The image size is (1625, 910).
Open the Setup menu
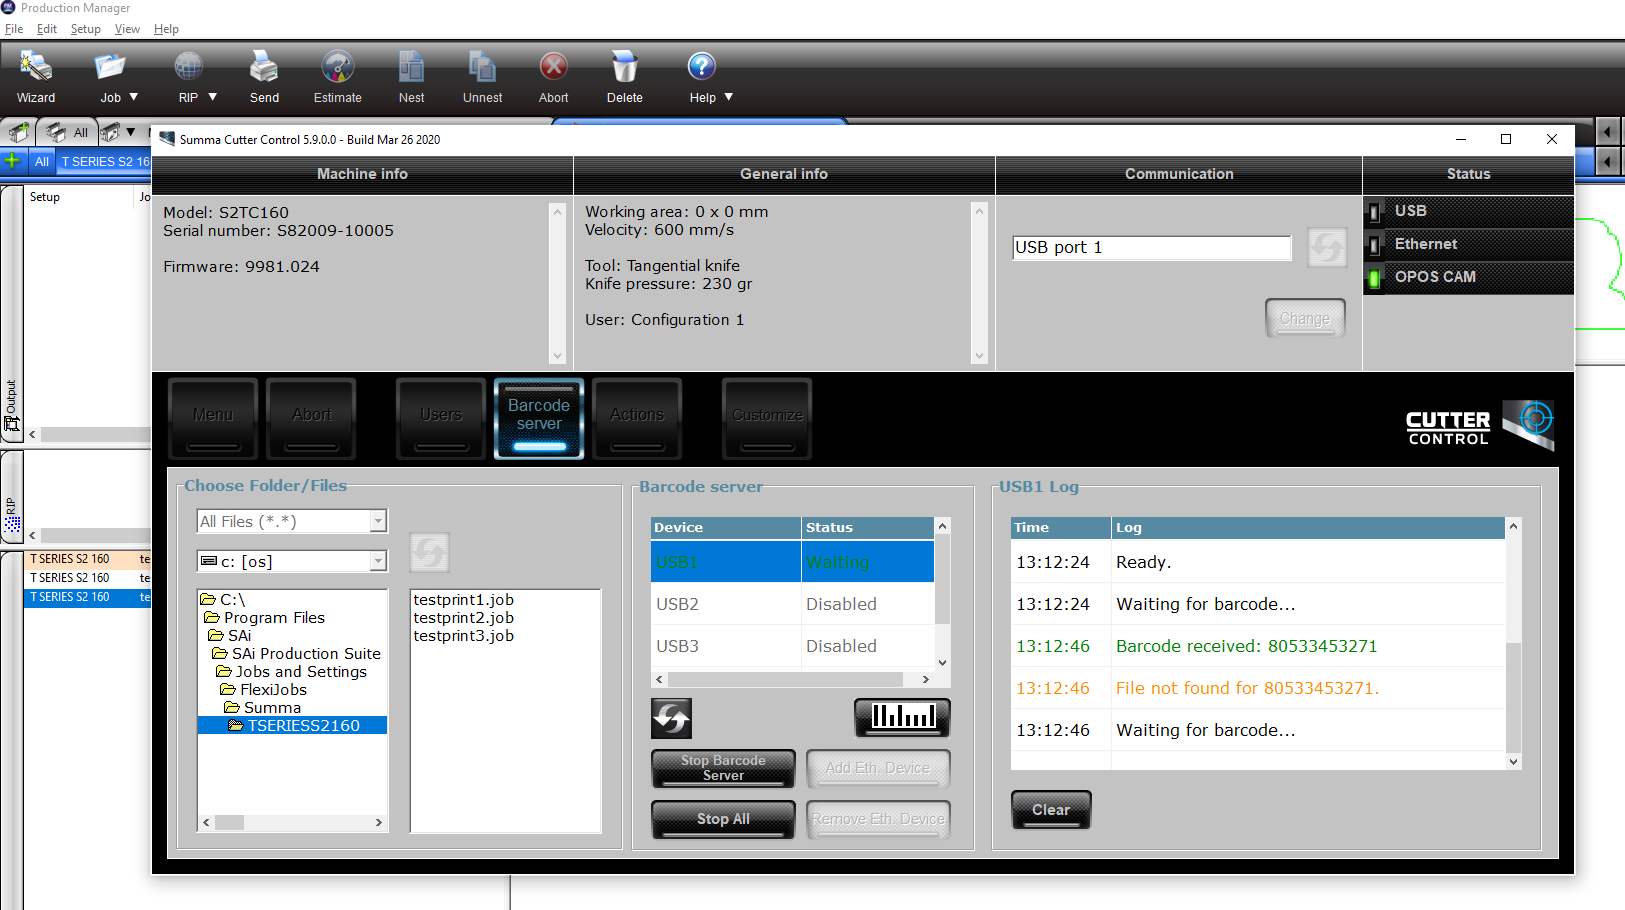click(x=85, y=29)
